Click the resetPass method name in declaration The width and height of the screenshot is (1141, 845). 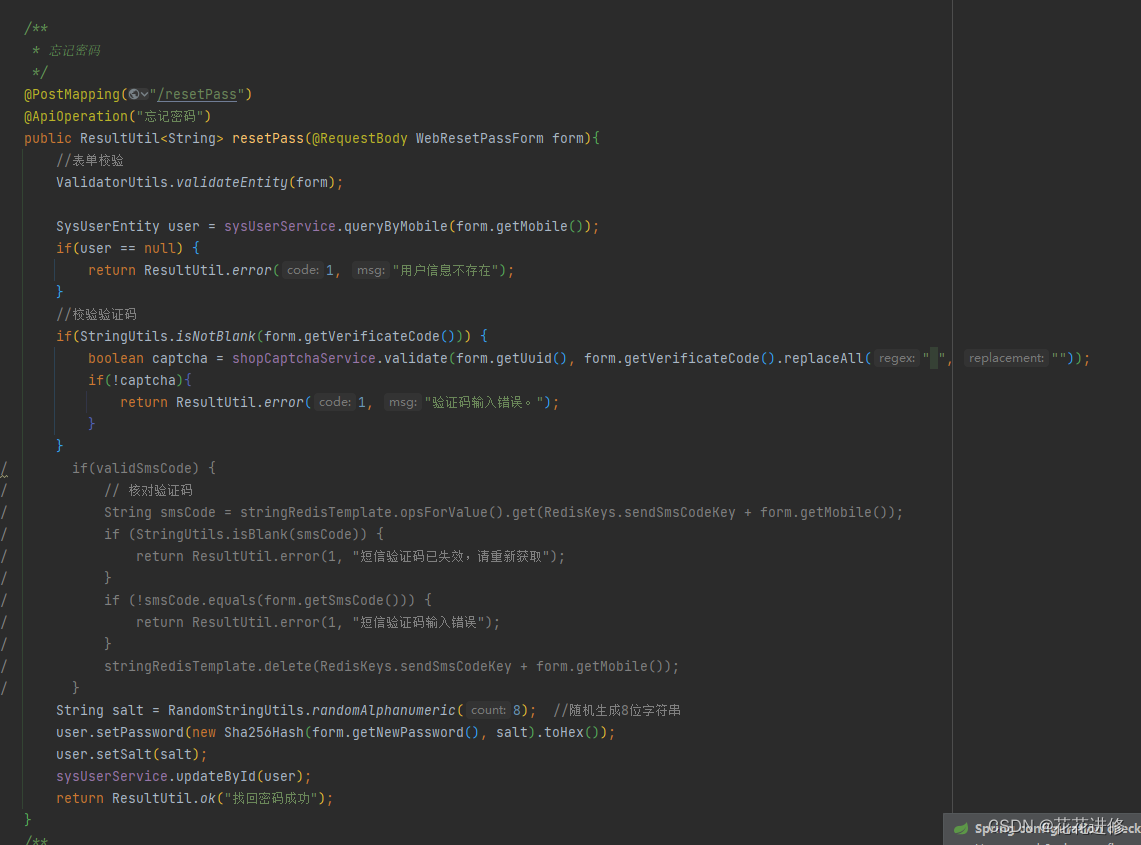tap(268, 138)
